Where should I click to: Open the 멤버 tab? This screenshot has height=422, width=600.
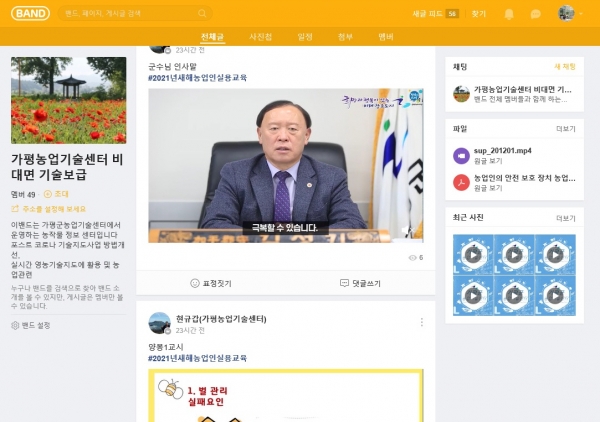pos(386,37)
